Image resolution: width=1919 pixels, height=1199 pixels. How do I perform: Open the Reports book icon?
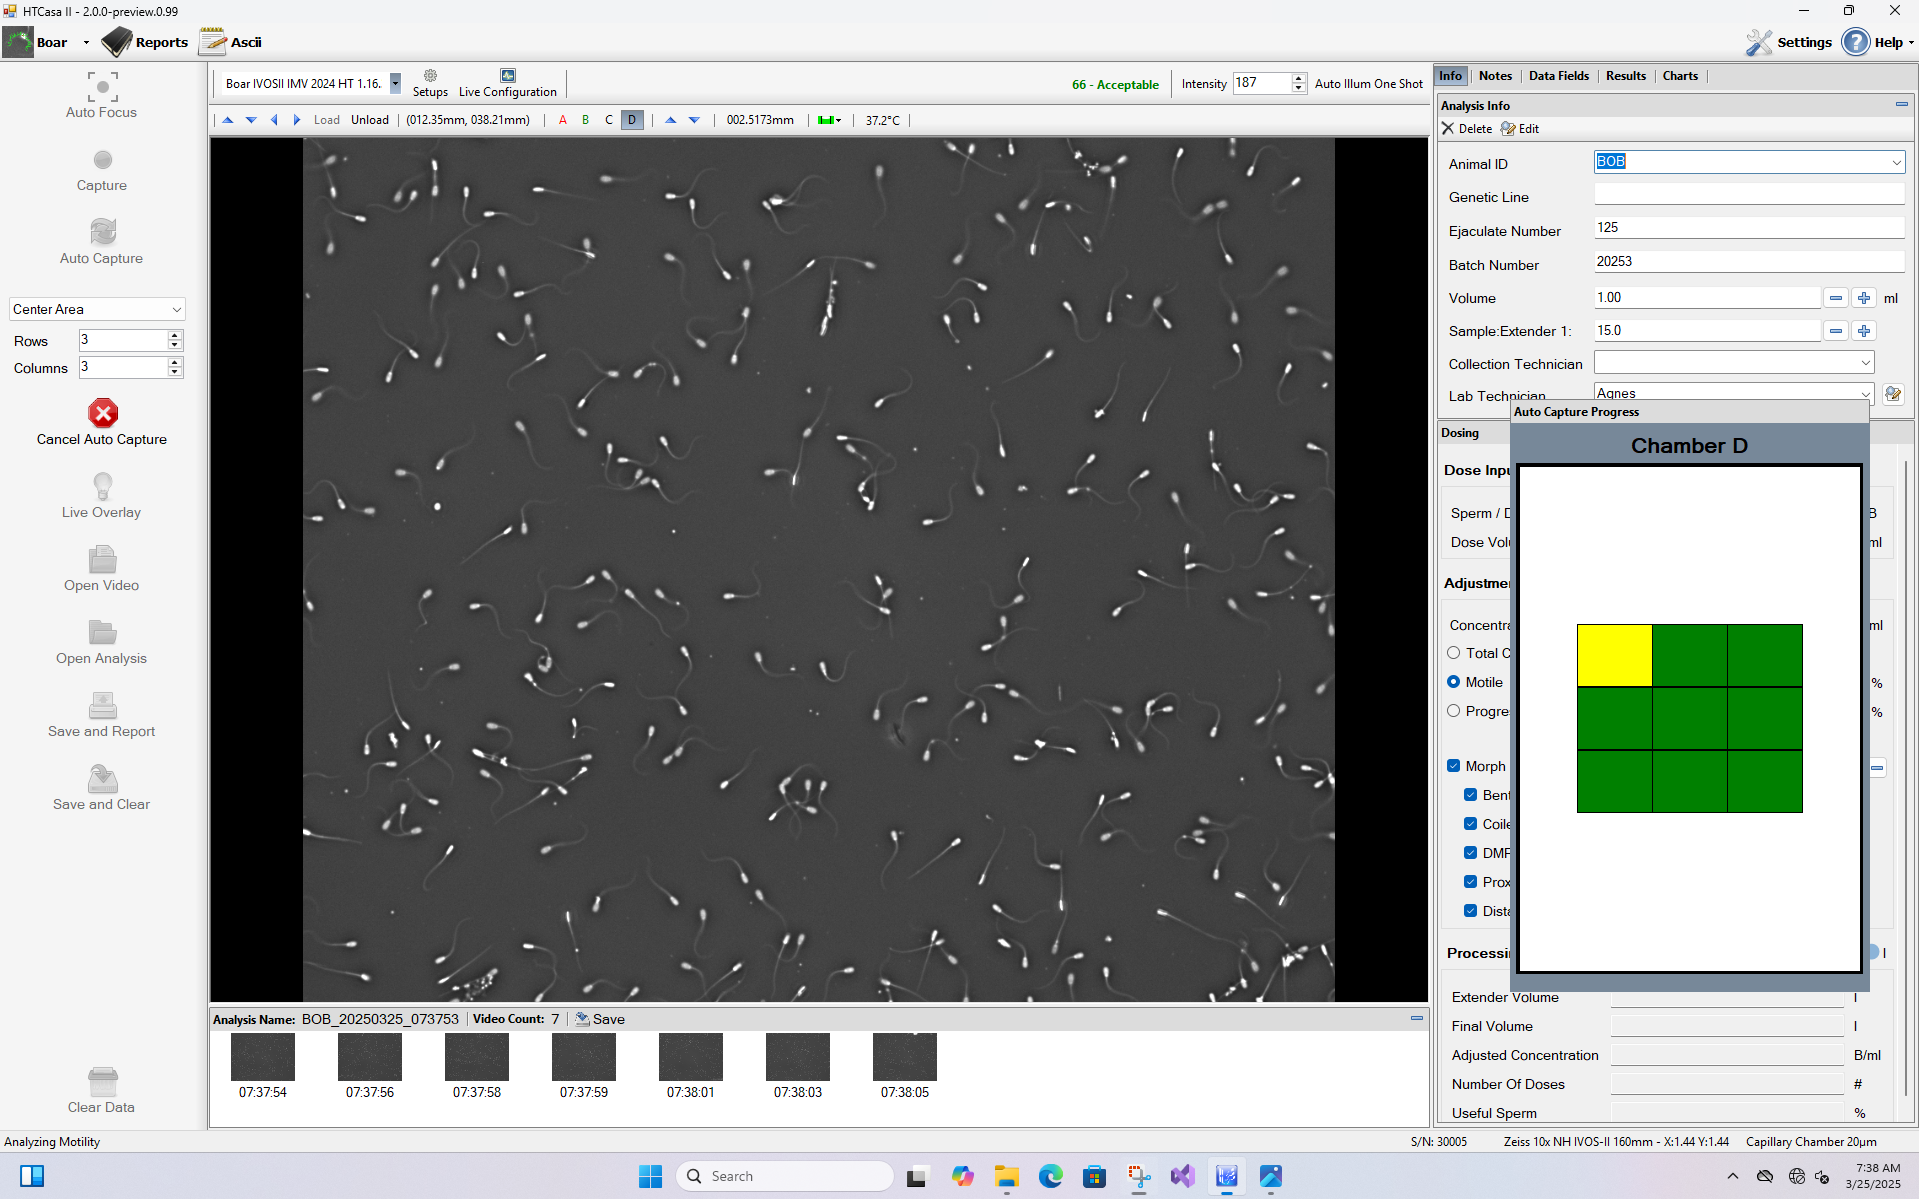(x=118, y=42)
